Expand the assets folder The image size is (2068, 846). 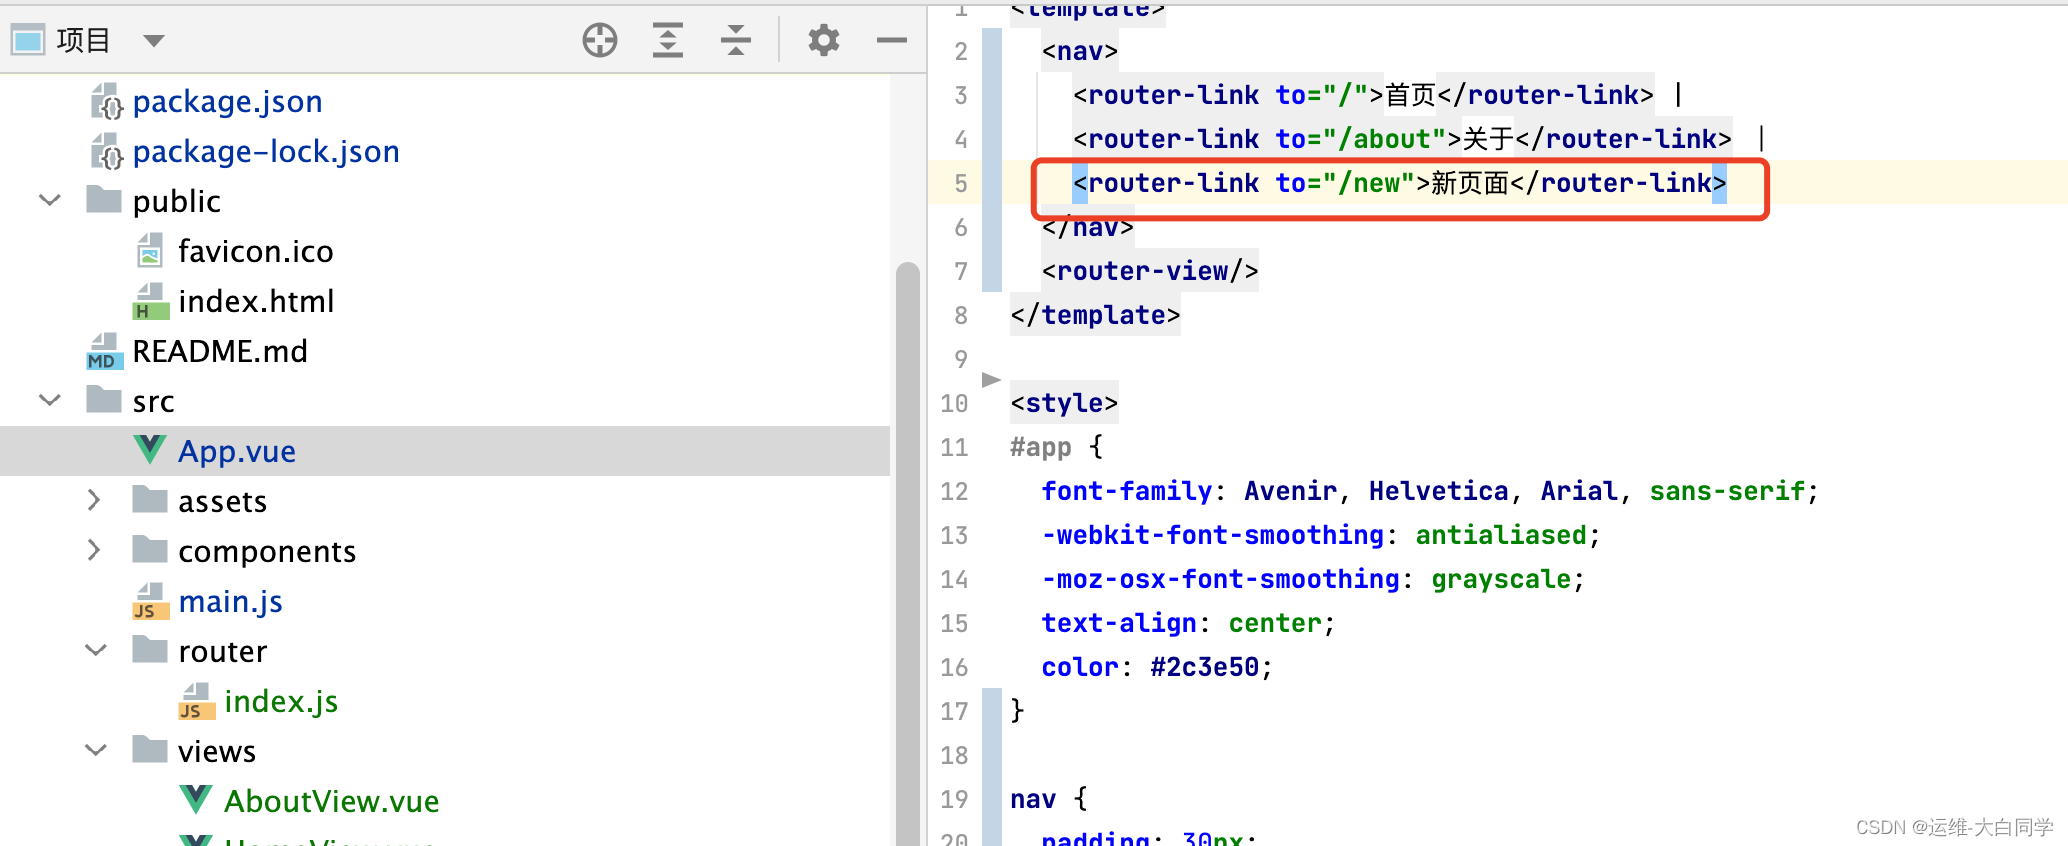tap(94, 499)
